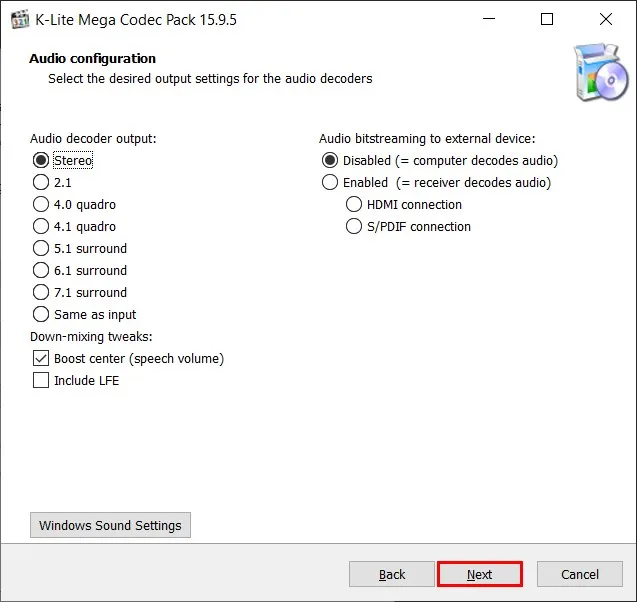Go back to previous installer page
The width and height of the screenshot is (637, 602).
click(x=392, y=574)
